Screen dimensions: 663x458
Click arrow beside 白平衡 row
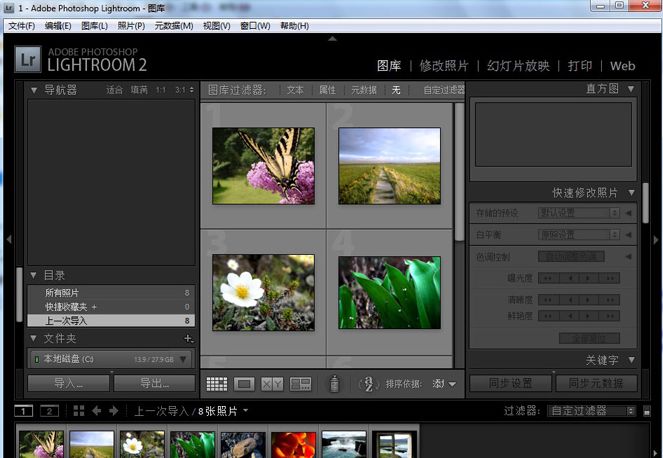(x=629, y=234)
